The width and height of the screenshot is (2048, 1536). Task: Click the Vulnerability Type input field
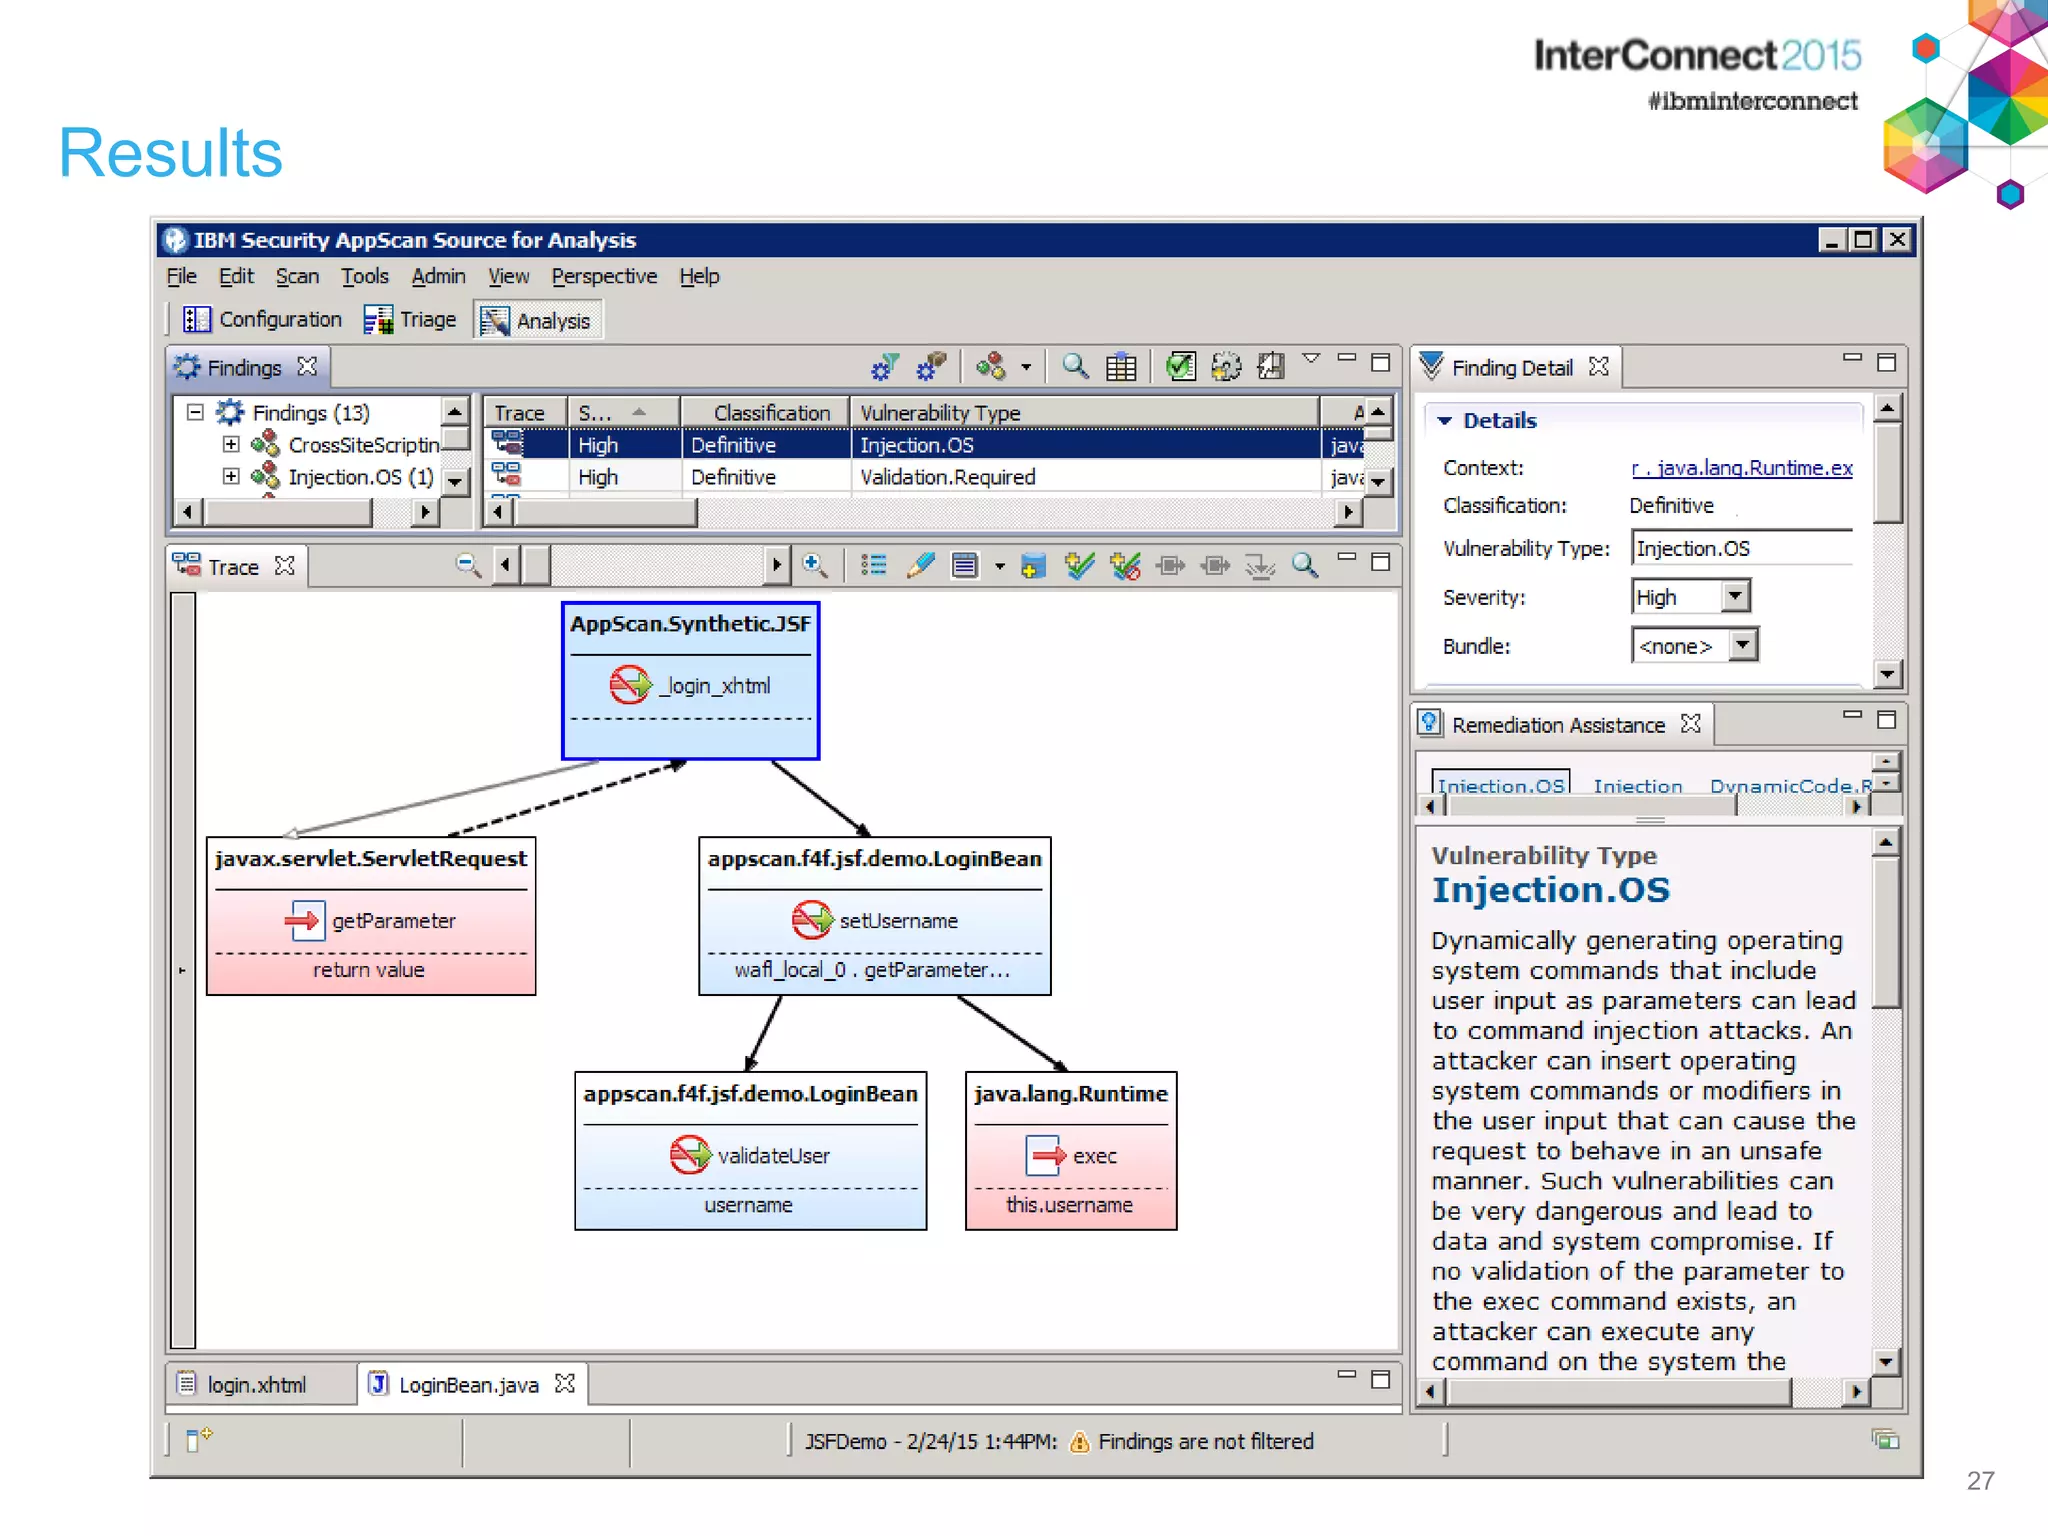click(x=1740, y=549)
